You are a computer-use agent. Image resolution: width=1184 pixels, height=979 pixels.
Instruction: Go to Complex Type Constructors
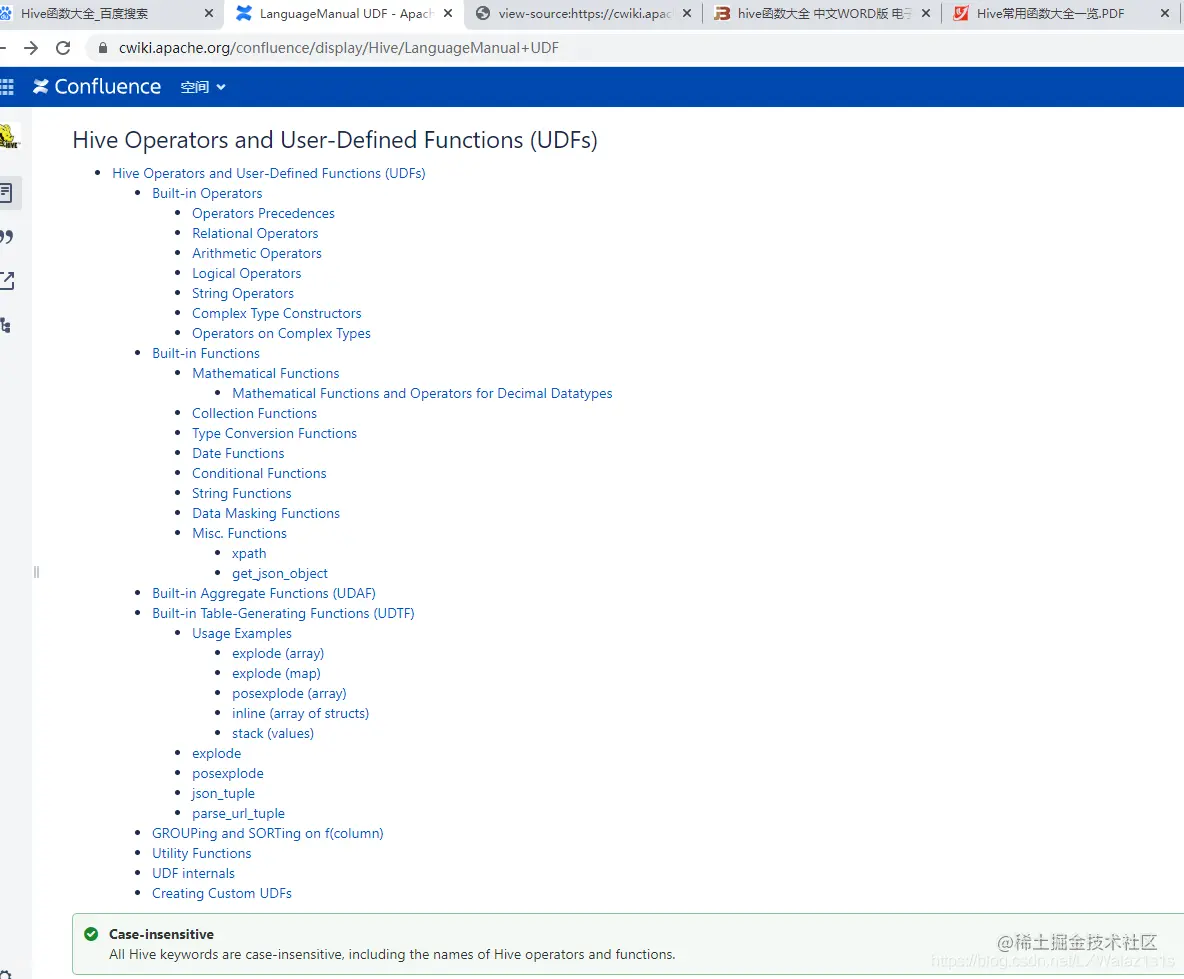276,313
